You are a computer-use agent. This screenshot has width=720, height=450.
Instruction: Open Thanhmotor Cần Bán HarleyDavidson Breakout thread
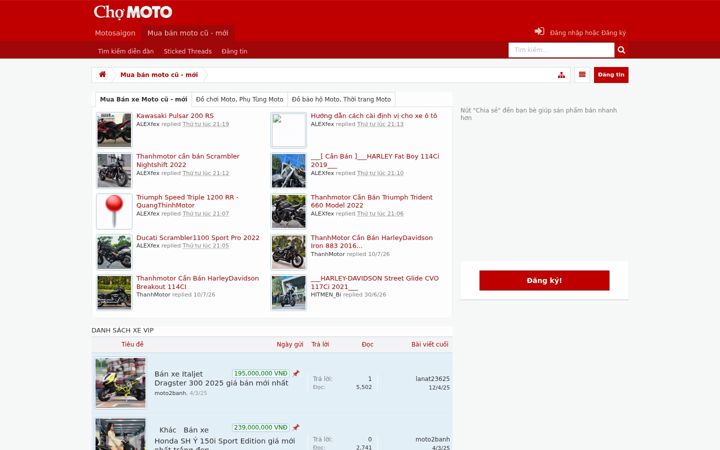coord(197,282)
